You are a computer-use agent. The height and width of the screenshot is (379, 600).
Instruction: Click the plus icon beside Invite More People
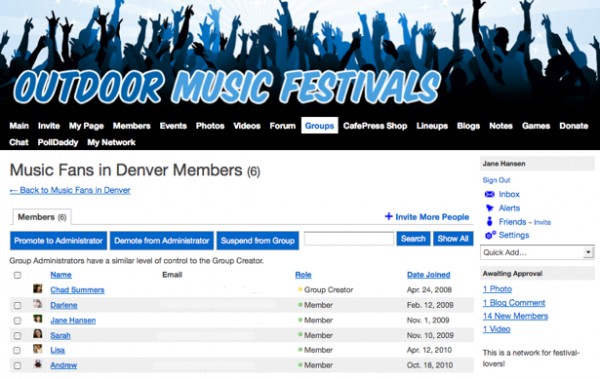pos(388,217)
